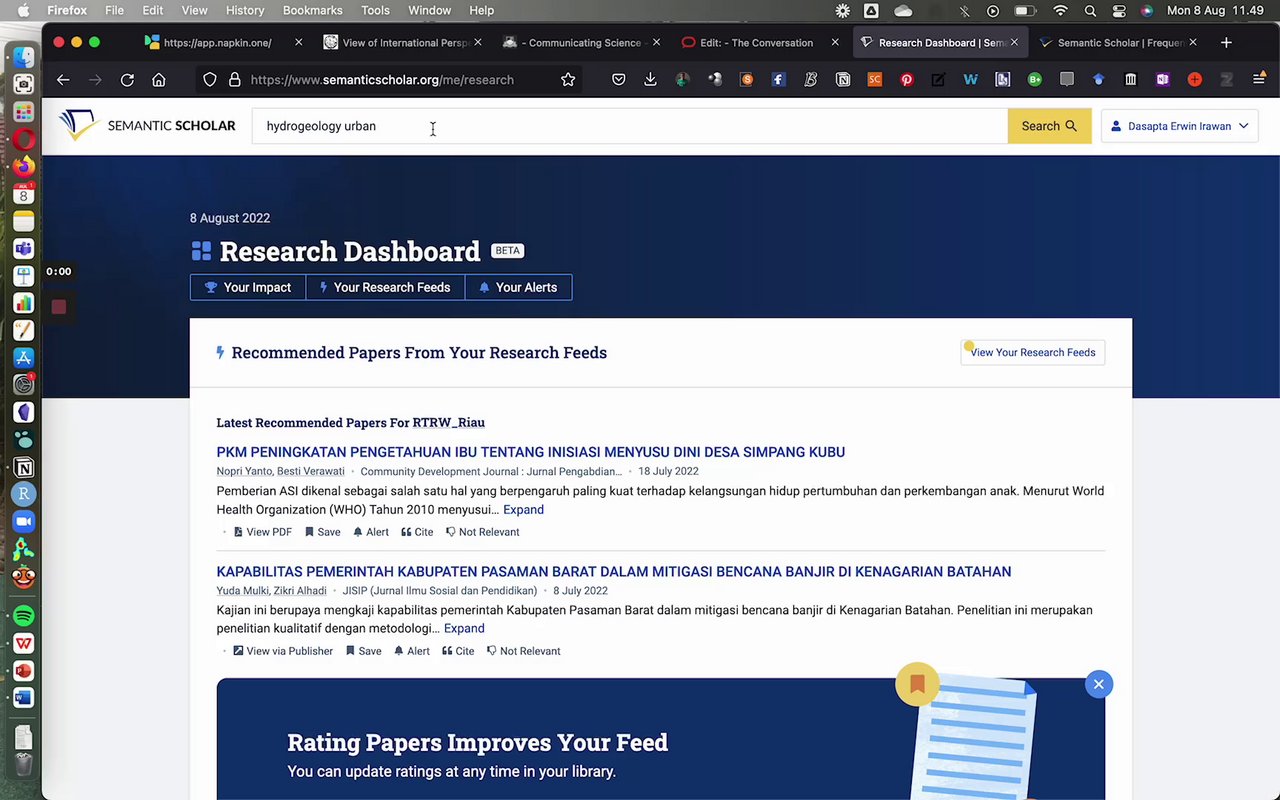1280x800 pixels.
Task: Switch to the 'View of International Persp' tab
Action: tap(404, 43)
